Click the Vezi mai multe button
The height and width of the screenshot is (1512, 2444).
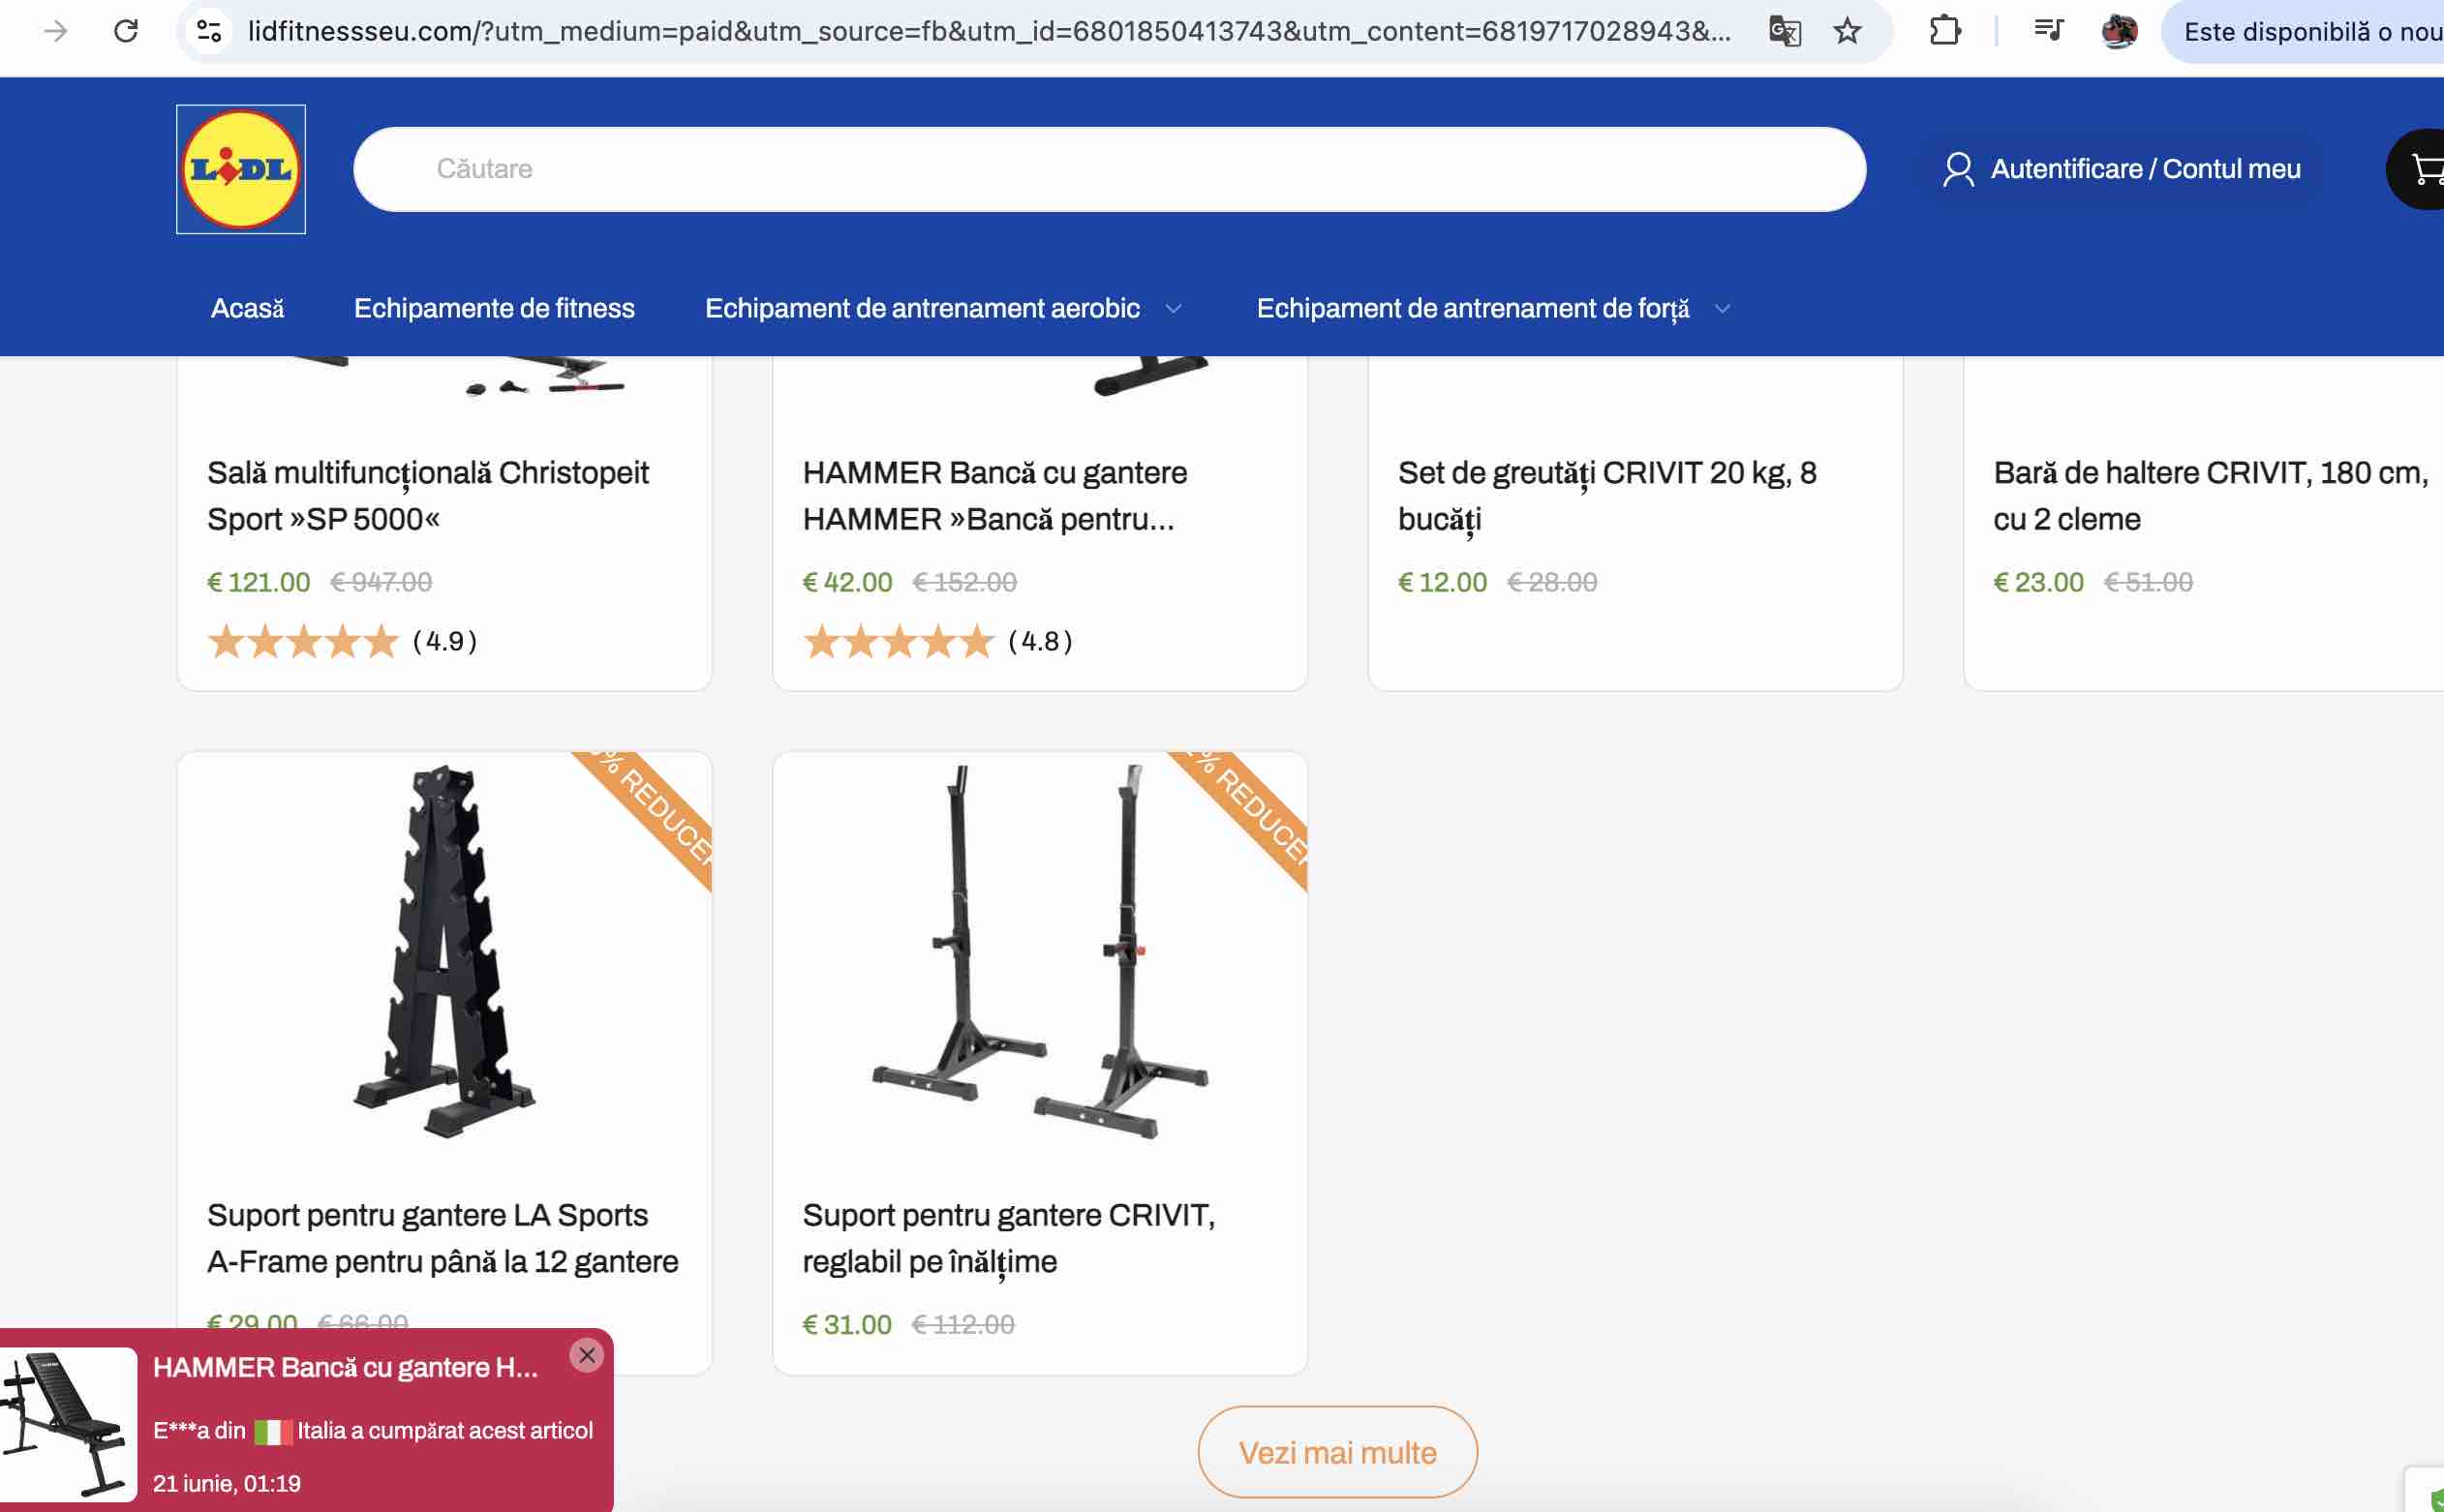click(x=1337, y=1452)
